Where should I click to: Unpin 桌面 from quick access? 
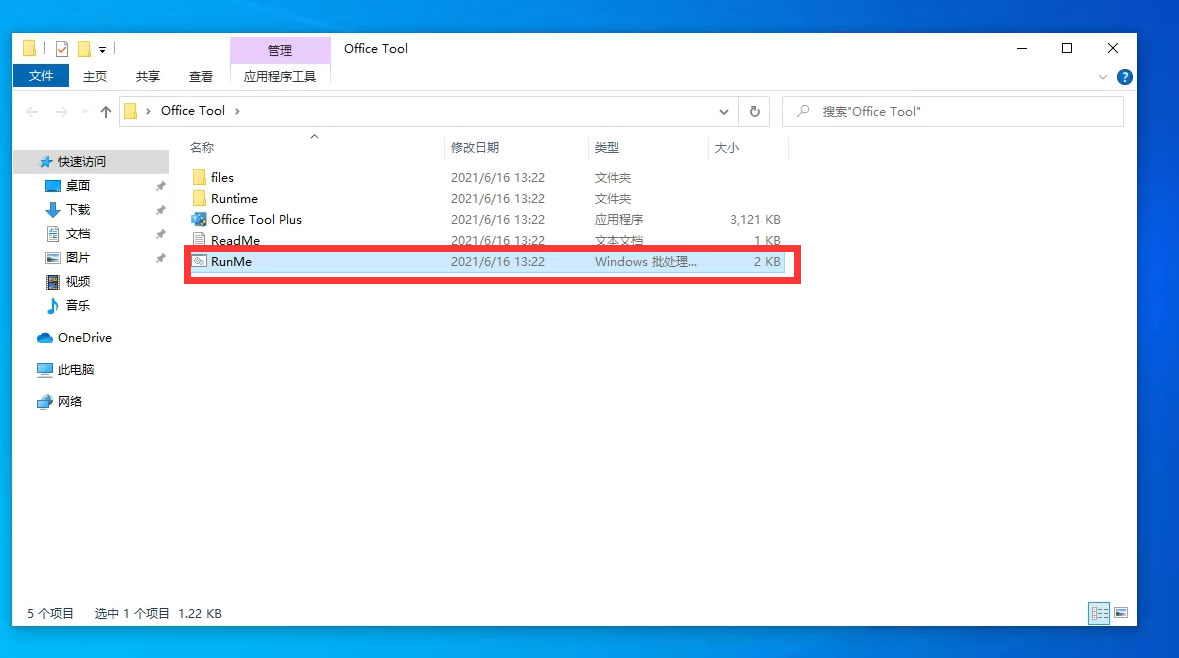tap(160, 185)
